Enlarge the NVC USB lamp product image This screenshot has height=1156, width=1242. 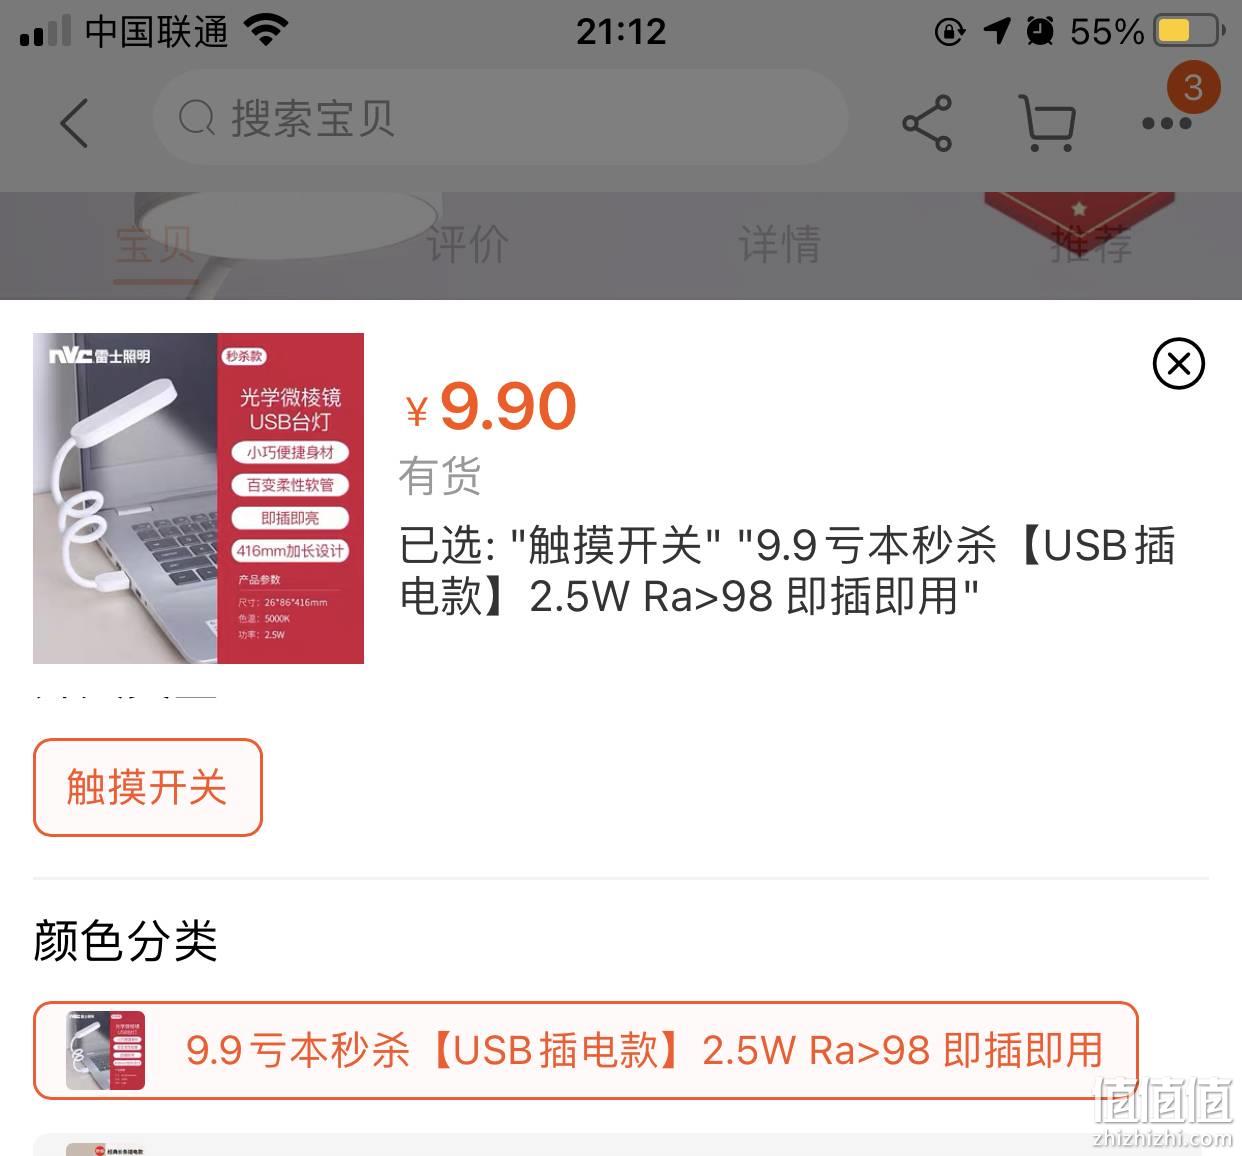point(198,498)
